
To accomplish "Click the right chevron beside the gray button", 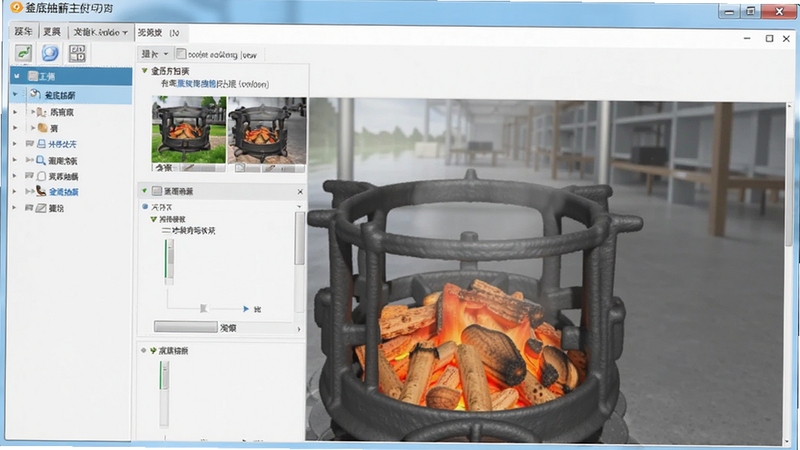I will tap(299, 329).
